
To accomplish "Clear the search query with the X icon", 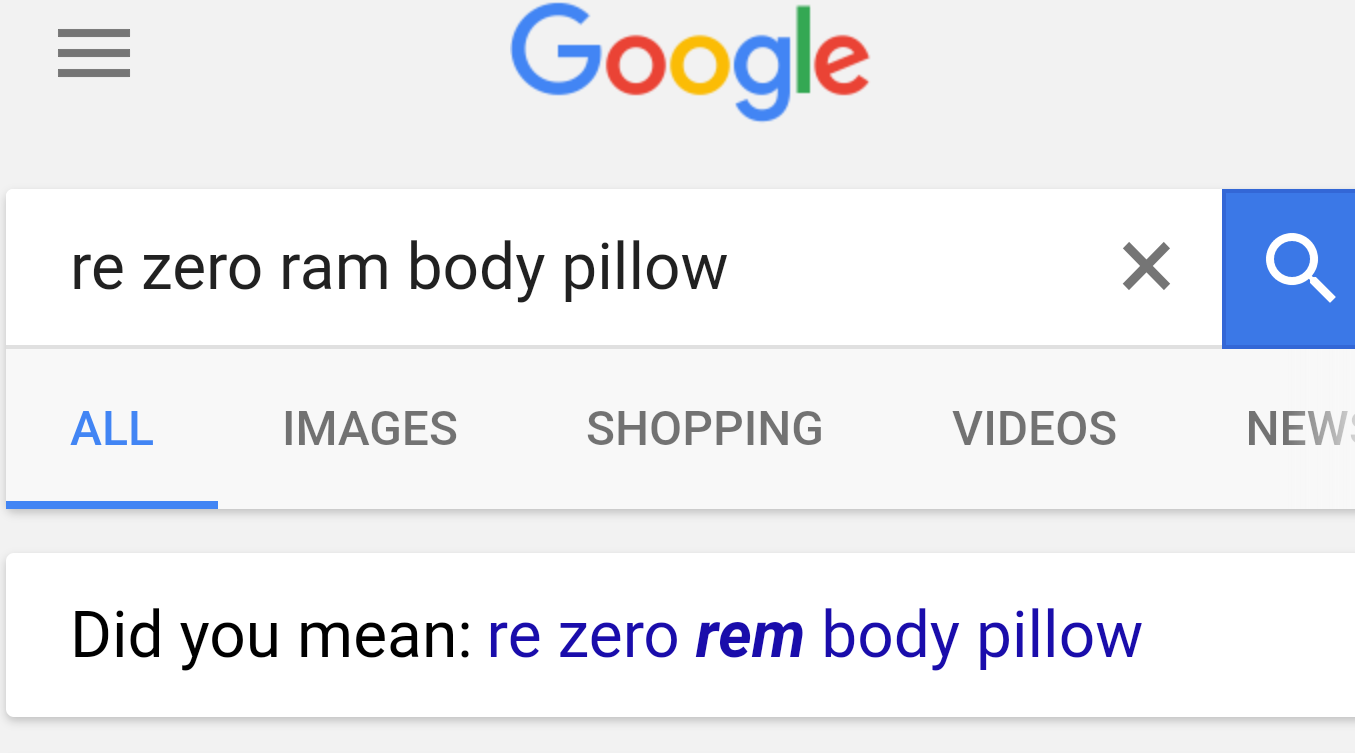I will click(1145, 267).
